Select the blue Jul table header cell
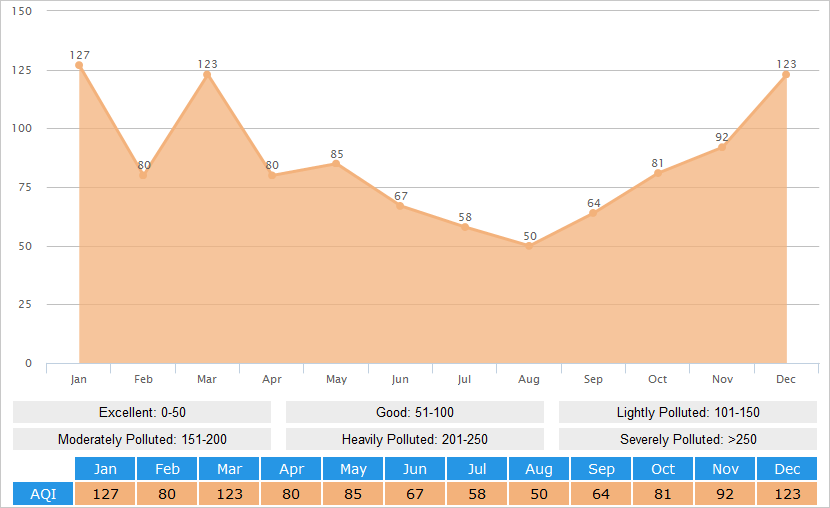This screenshot has height=508, width=830. (477, 469)
